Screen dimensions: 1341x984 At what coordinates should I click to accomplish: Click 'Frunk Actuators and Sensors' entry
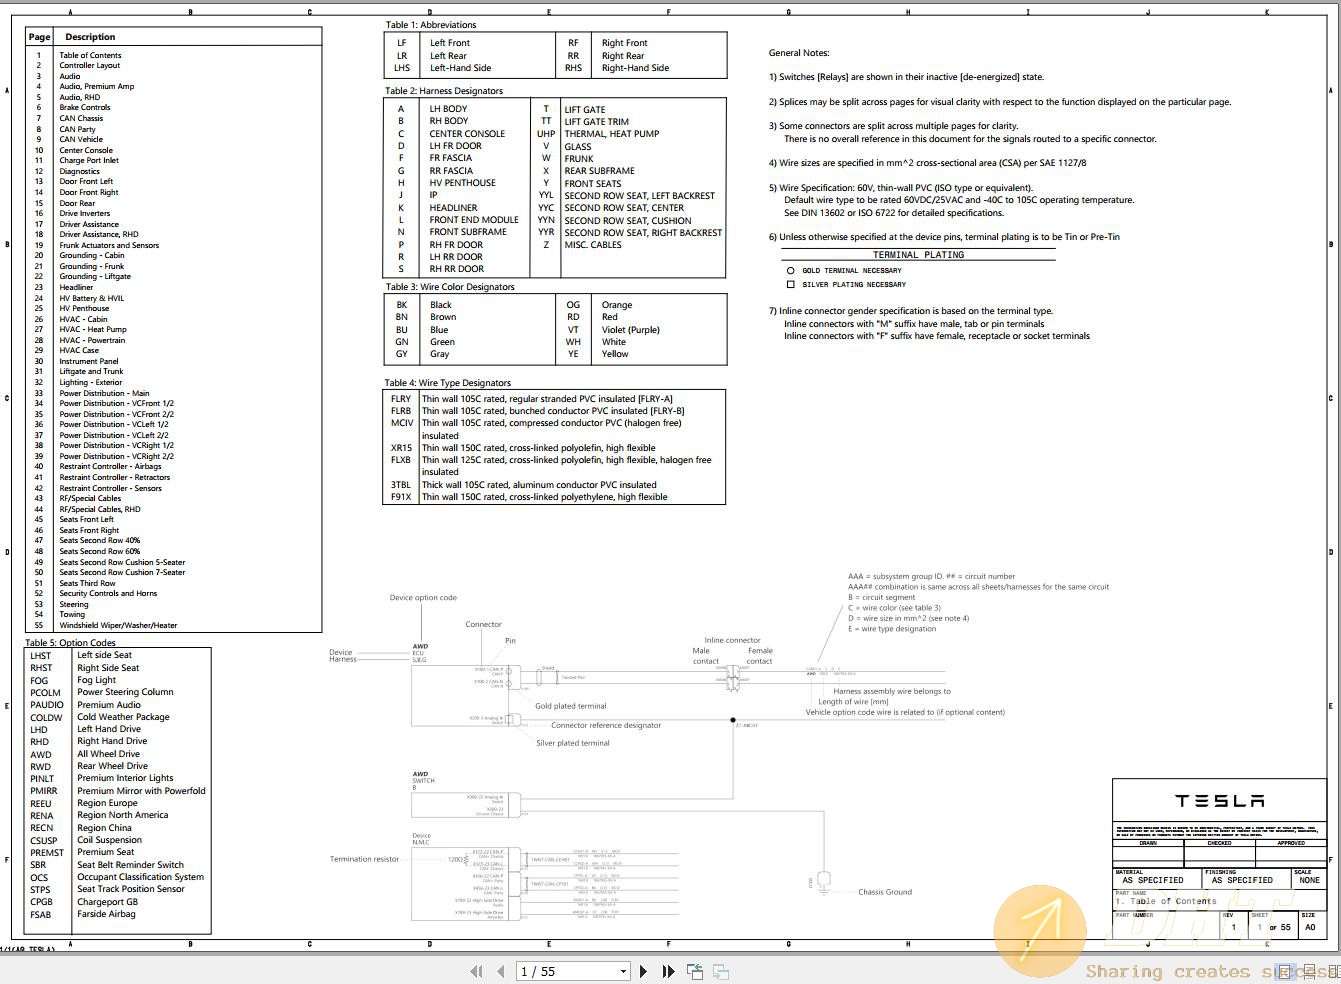point(109,245)
